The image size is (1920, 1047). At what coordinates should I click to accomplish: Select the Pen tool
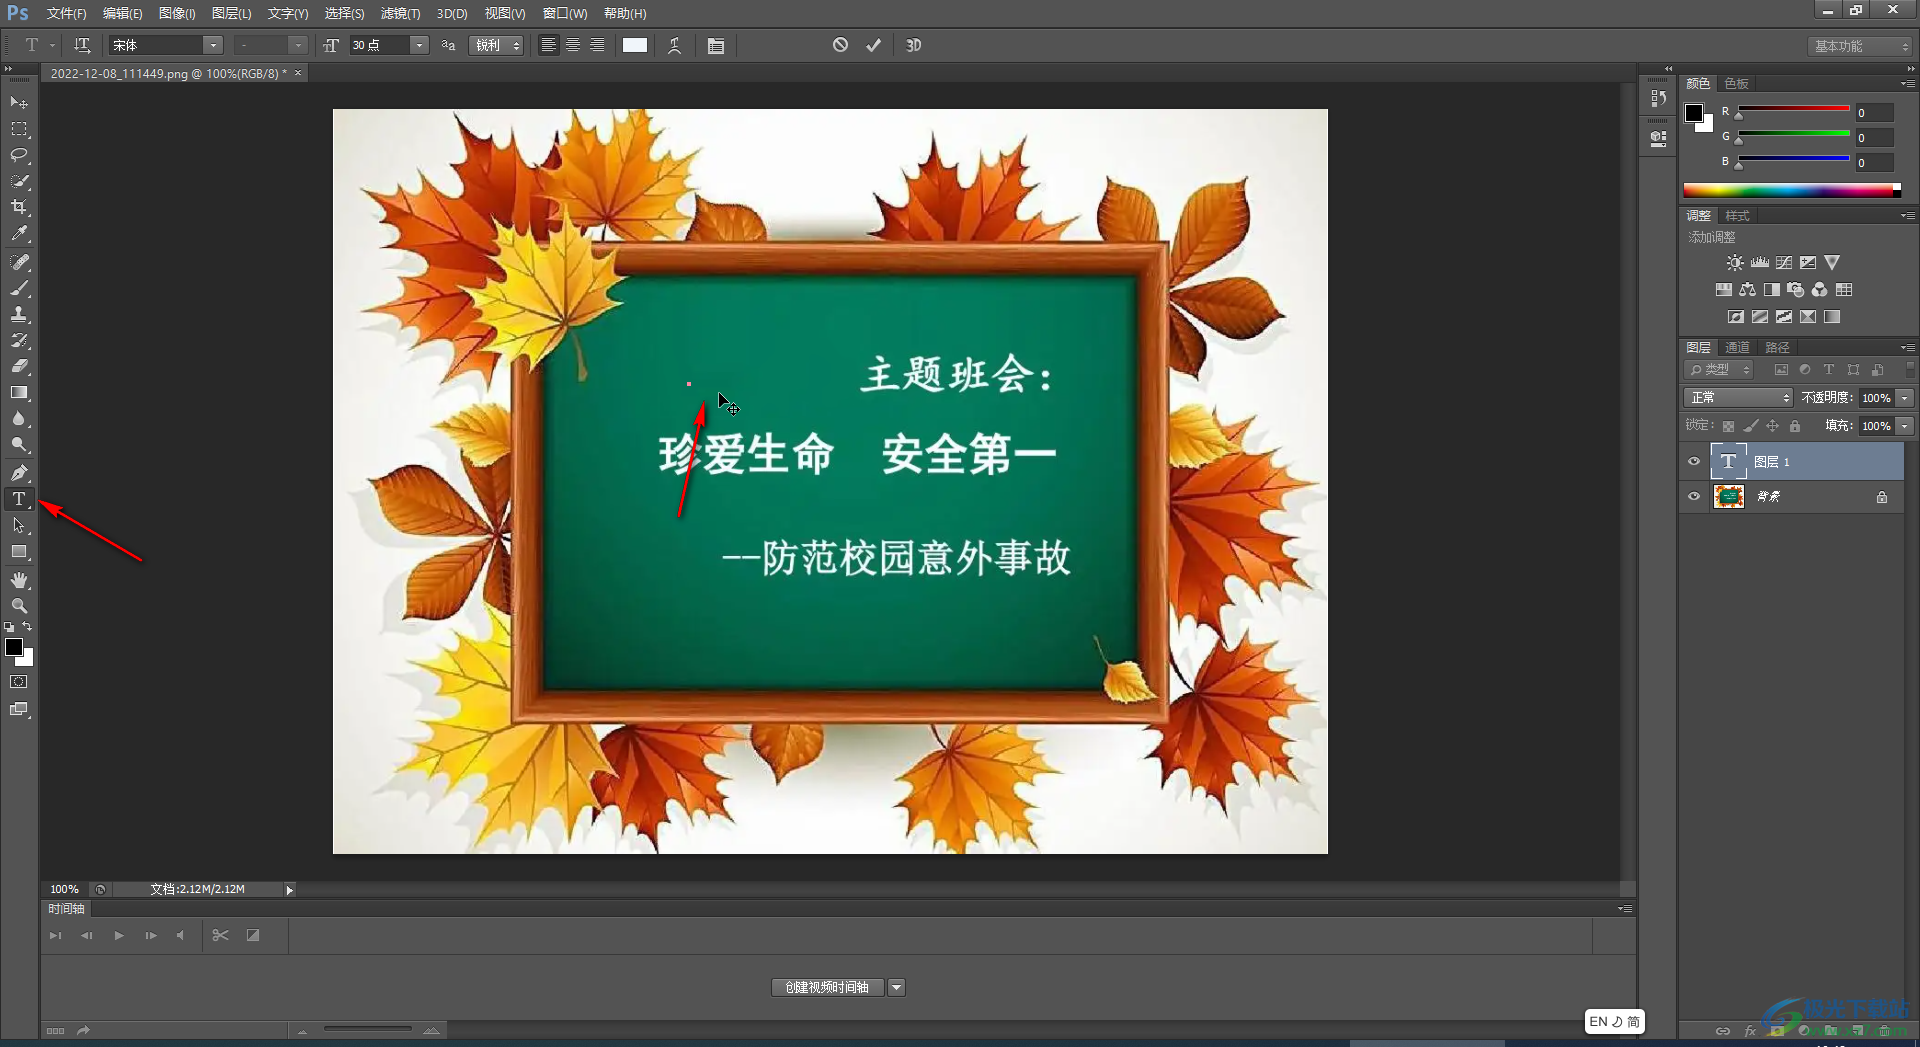point(19,473)
